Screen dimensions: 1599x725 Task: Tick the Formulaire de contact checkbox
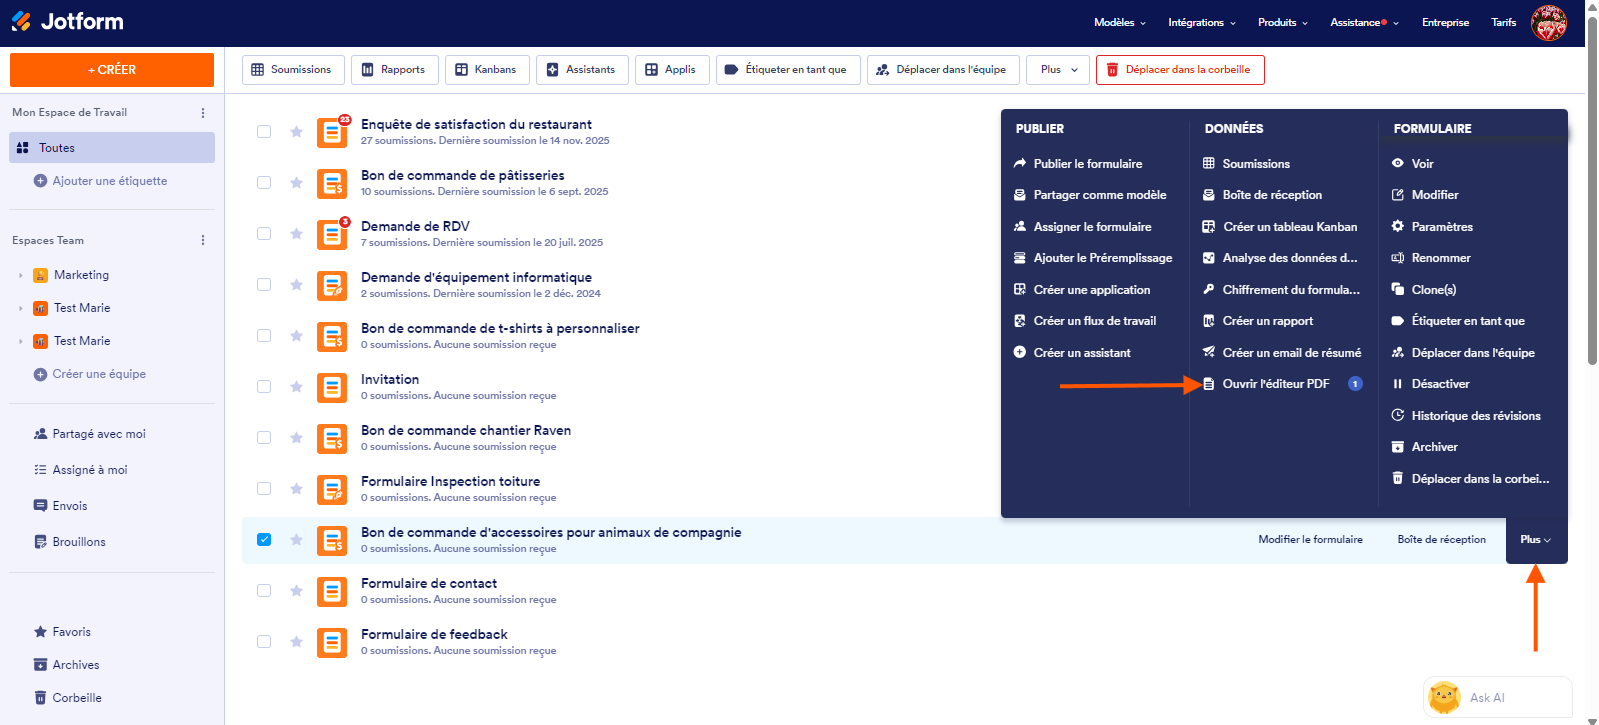[264, 591]
